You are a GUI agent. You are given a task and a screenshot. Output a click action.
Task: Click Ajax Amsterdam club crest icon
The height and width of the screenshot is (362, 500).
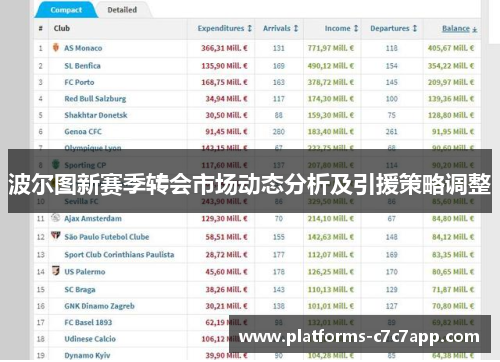point(56,218)
